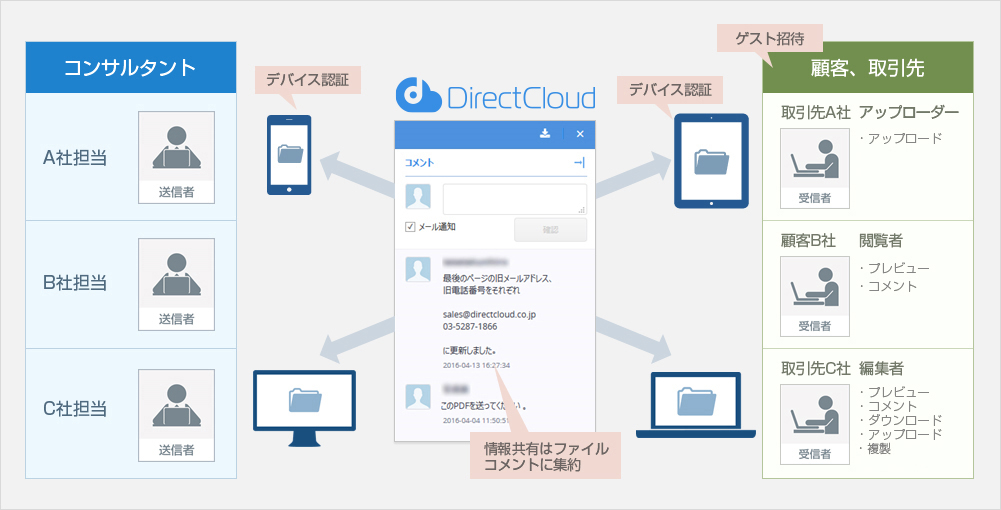
Task: Click the コンサルタント header
Action: coord(130,68)
